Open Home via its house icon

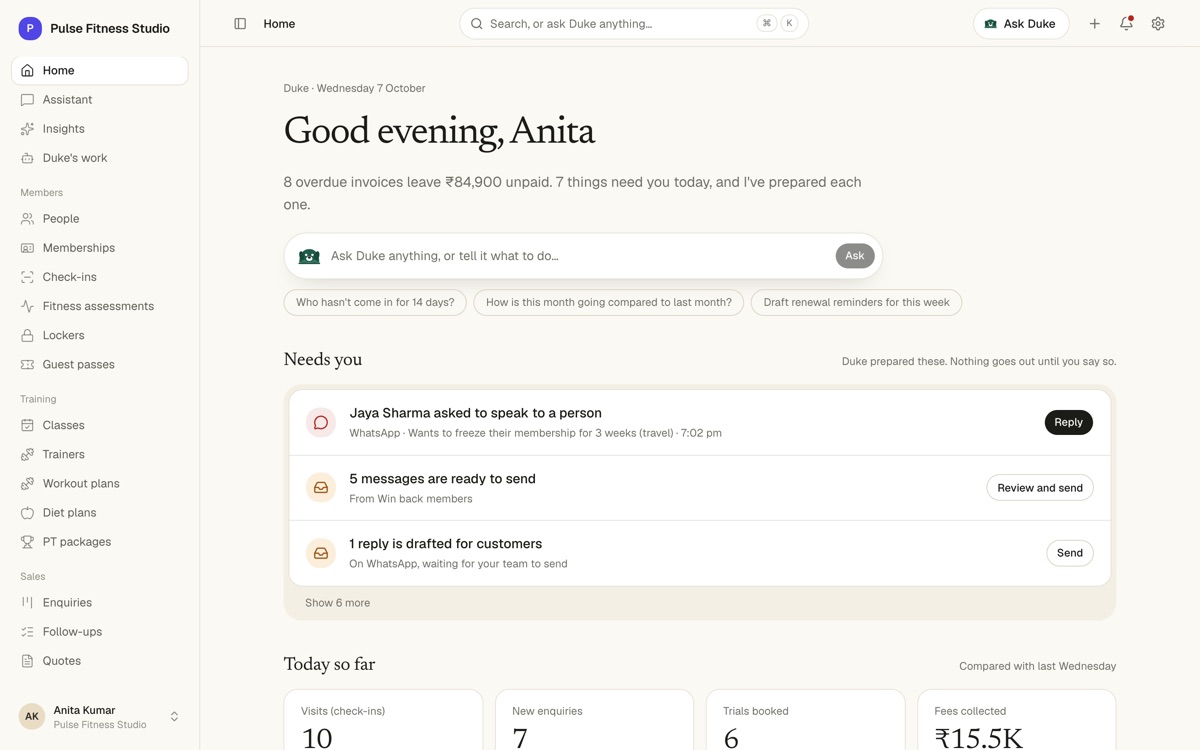(27, 71)
